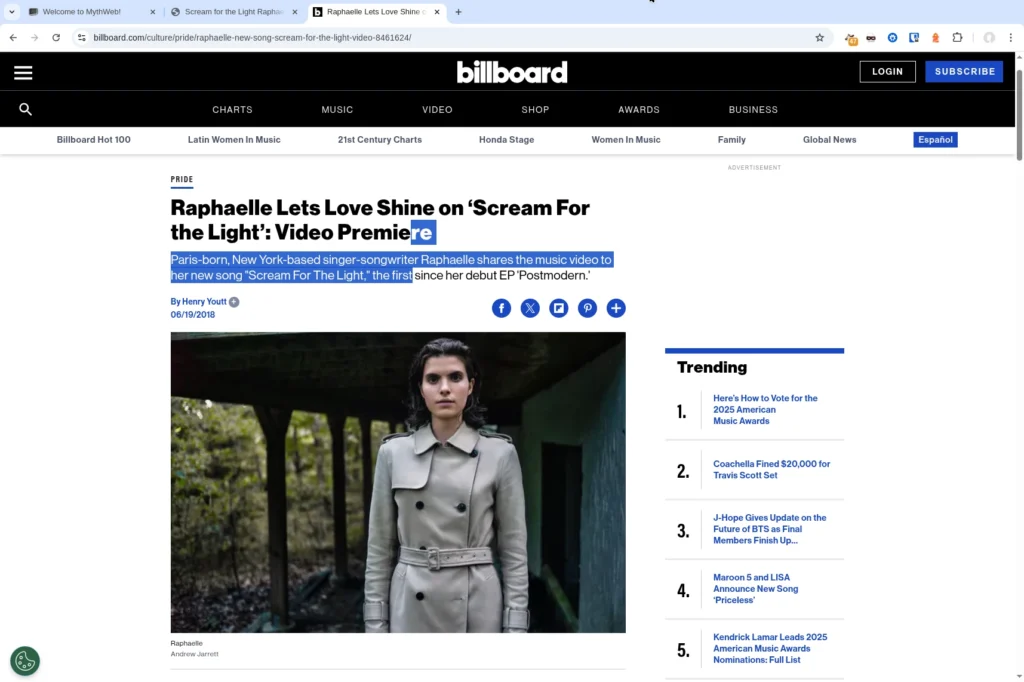
Task: Open the Shop menu
Action: point(535,110)
